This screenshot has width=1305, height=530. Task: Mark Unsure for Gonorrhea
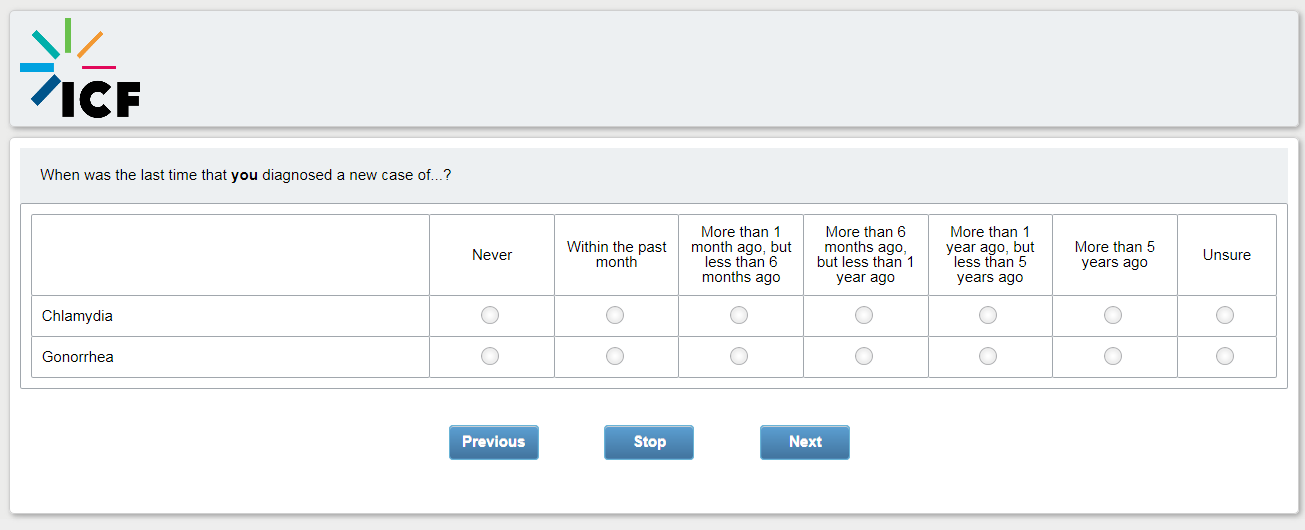pyautogui.click(x=1225, y=356)
